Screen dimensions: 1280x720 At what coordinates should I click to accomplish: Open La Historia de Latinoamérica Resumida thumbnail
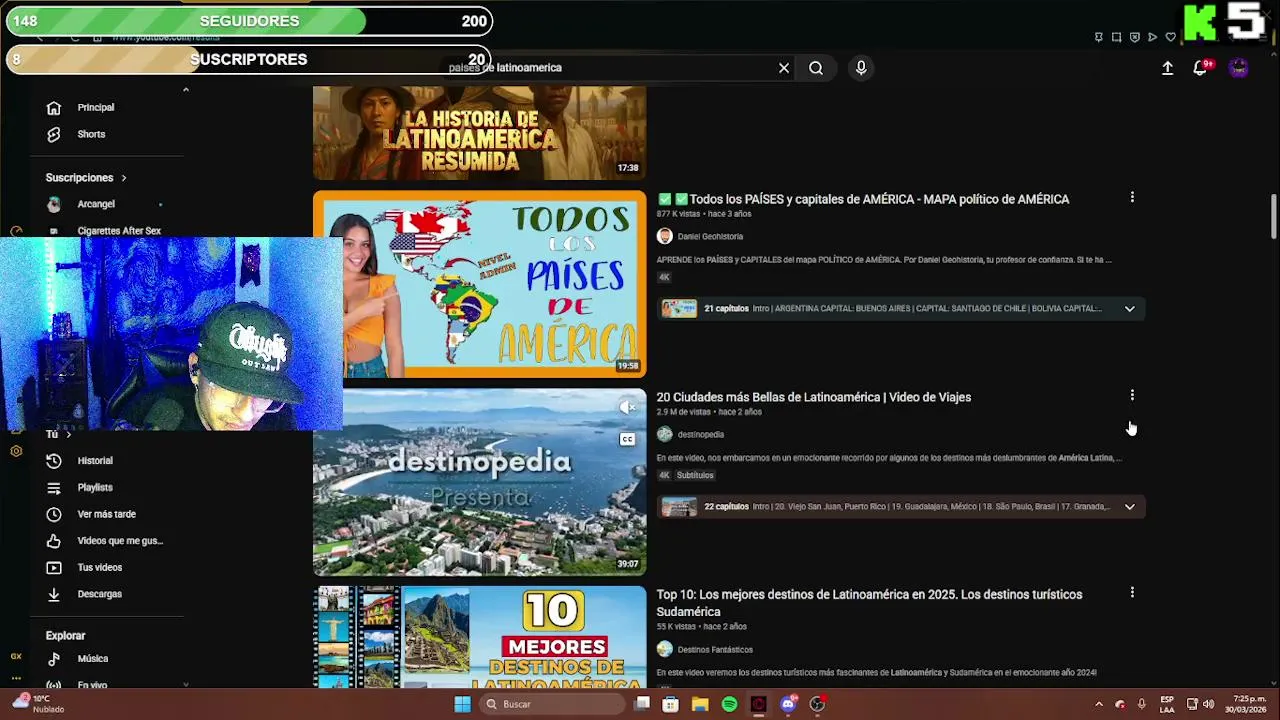[479, 133]
